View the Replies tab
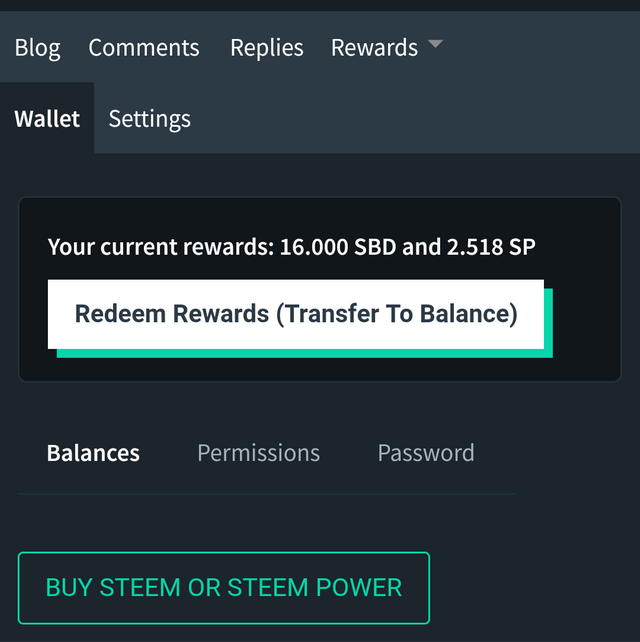This screenshot has width=640, height=642. [267, 48]
